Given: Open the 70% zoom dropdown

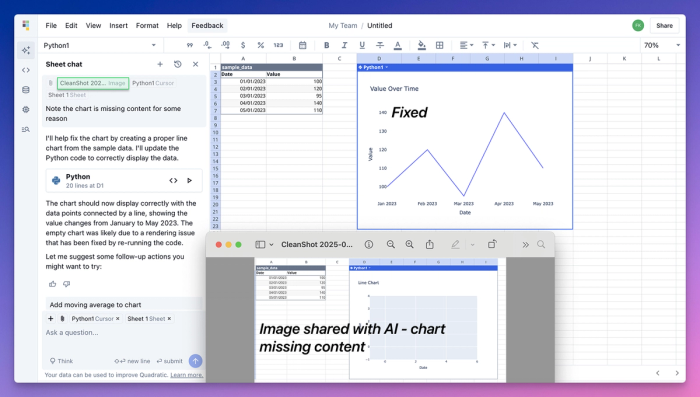Looking at the screenshot, I should point(662,45).
